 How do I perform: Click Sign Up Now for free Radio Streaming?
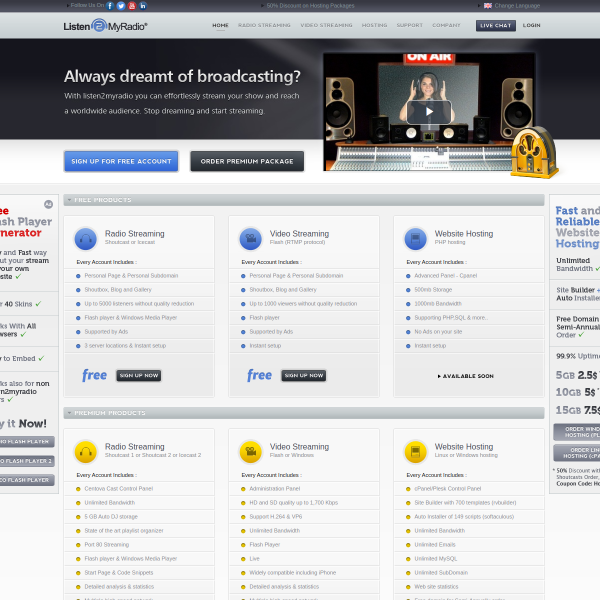(x=139, y=375)
